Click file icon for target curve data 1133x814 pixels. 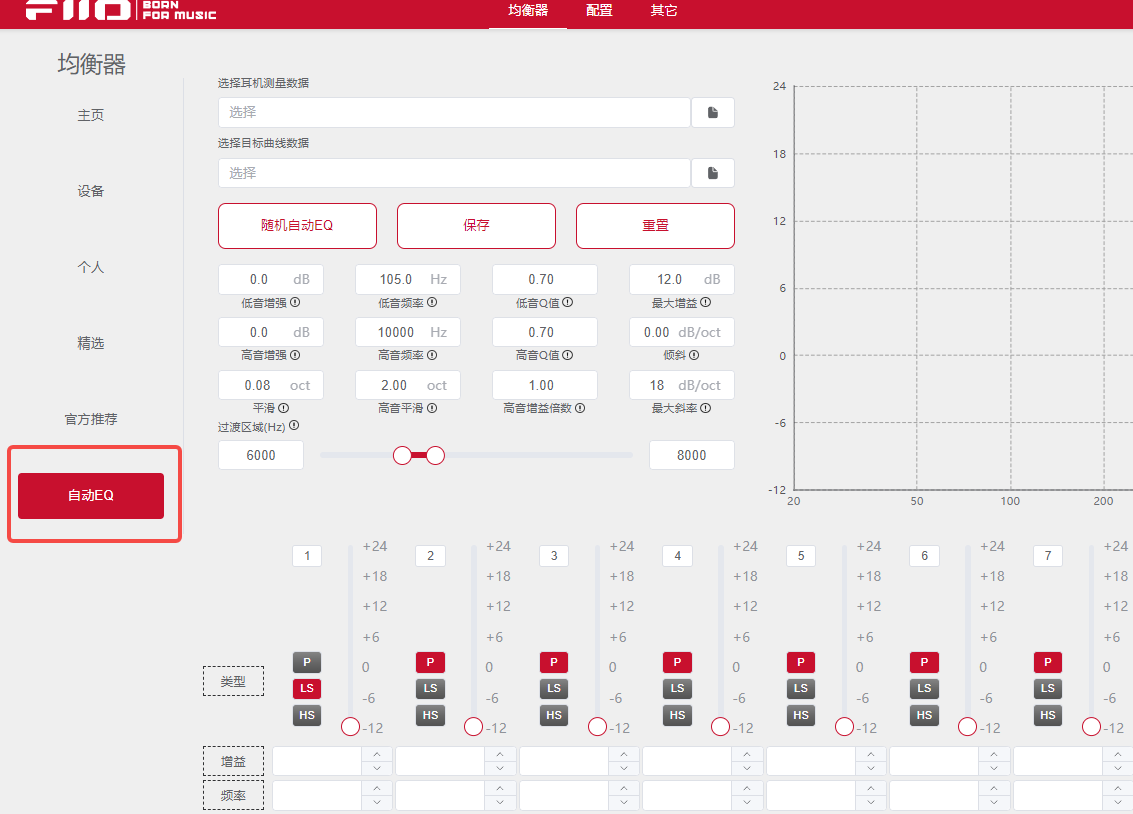[713, 173]
